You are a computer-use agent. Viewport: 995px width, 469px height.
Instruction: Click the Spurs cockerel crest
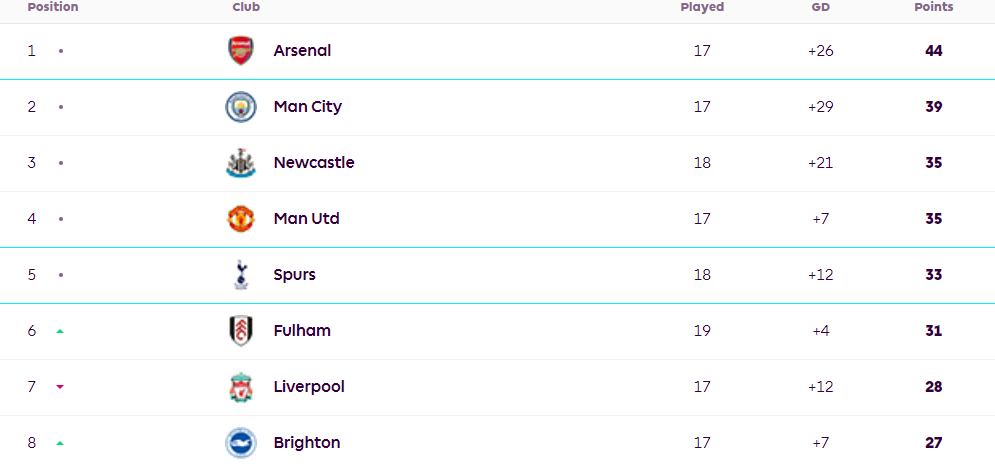pyautogui.click(x=241, y=275)
